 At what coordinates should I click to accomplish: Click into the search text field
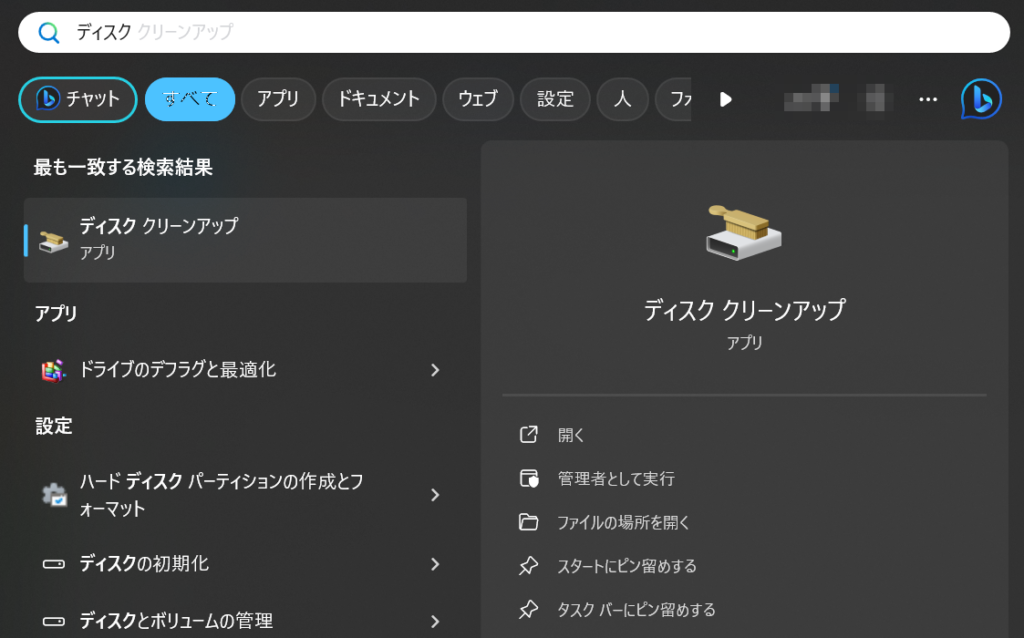pyautogui.click(x=514, y=32)
